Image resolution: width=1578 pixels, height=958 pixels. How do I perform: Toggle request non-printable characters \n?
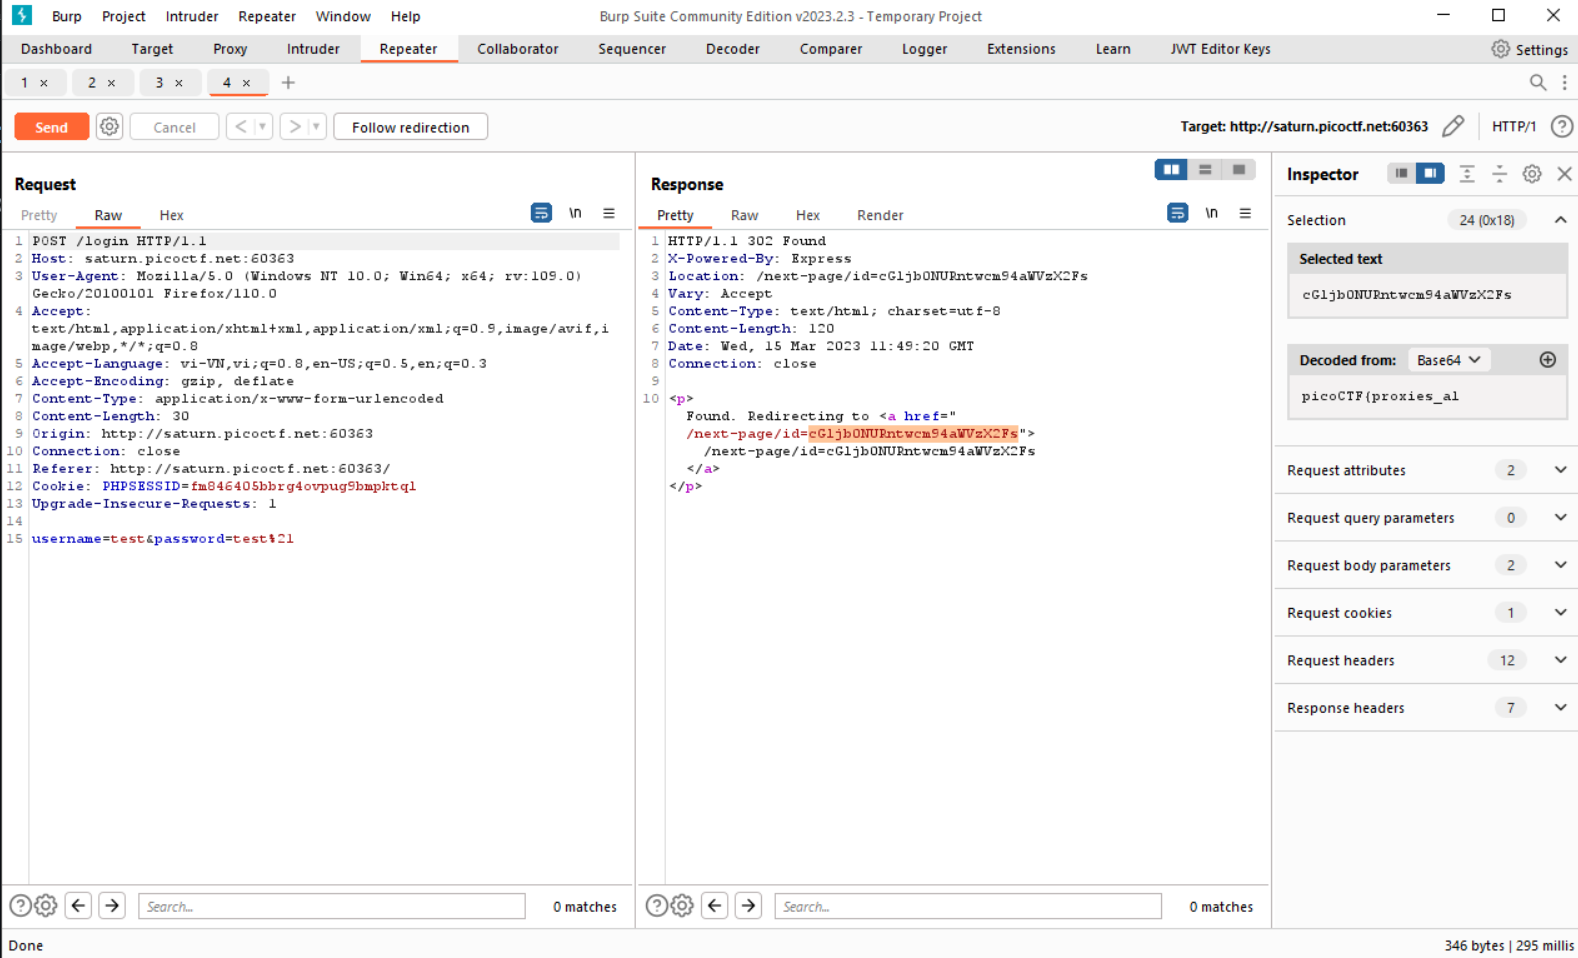tap(575, 213)
